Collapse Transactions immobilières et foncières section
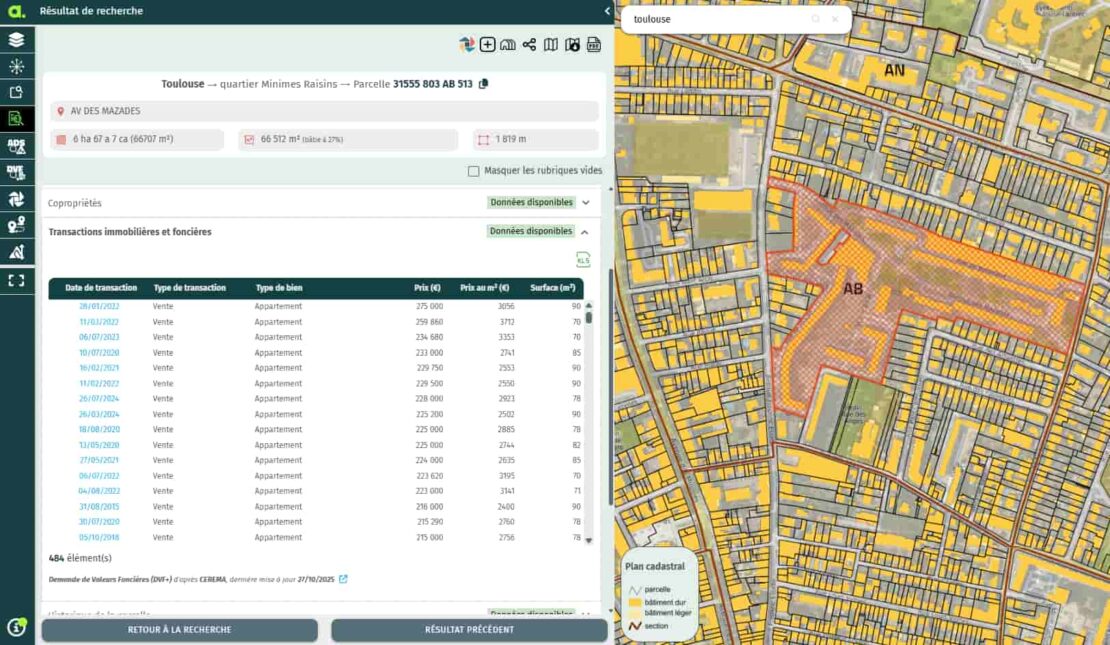 pyautogui.click(x=586, y=232)
